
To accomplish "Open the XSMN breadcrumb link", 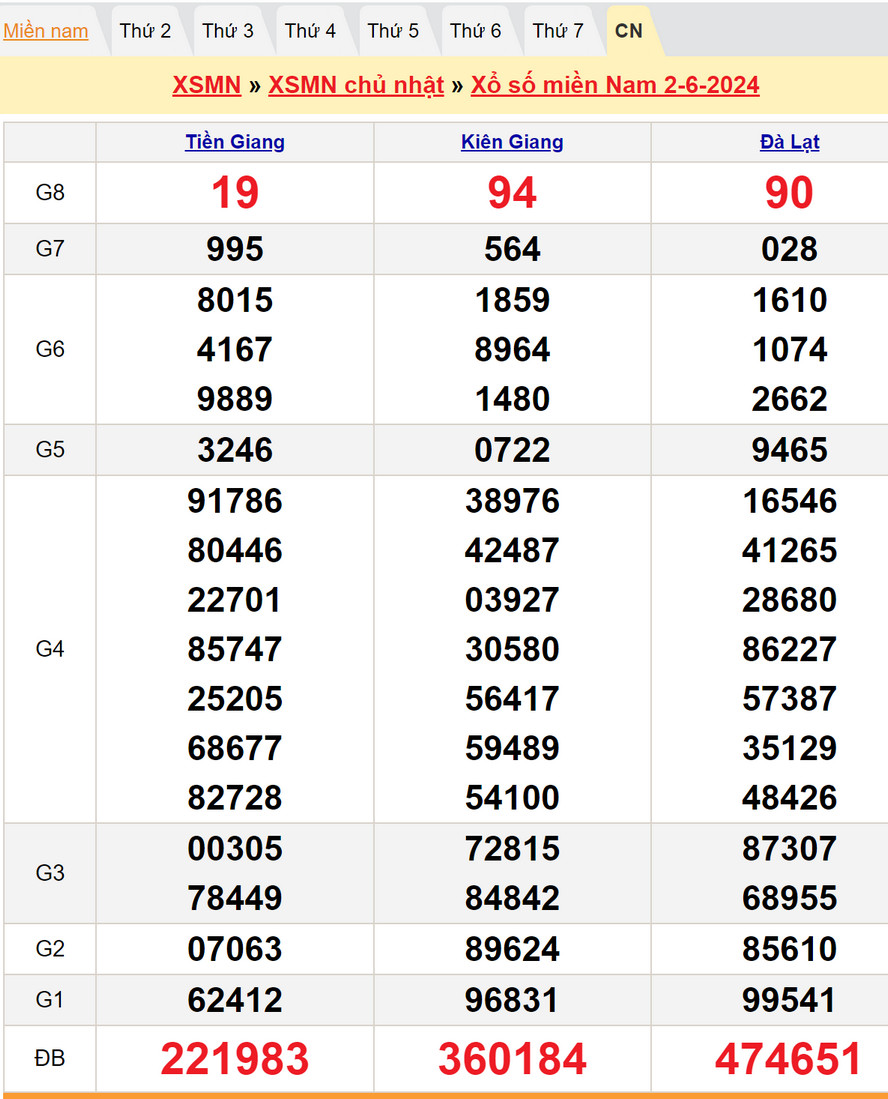I will click(206, 85).
